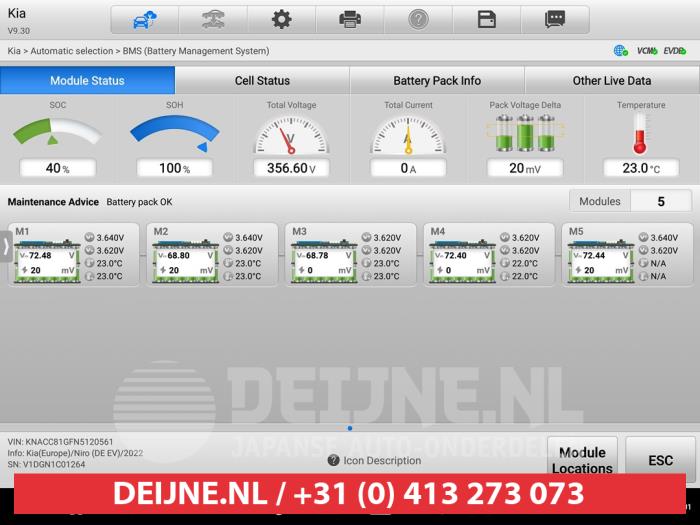
Task: Open the Icon Description help link
Action: click(374, 460)
